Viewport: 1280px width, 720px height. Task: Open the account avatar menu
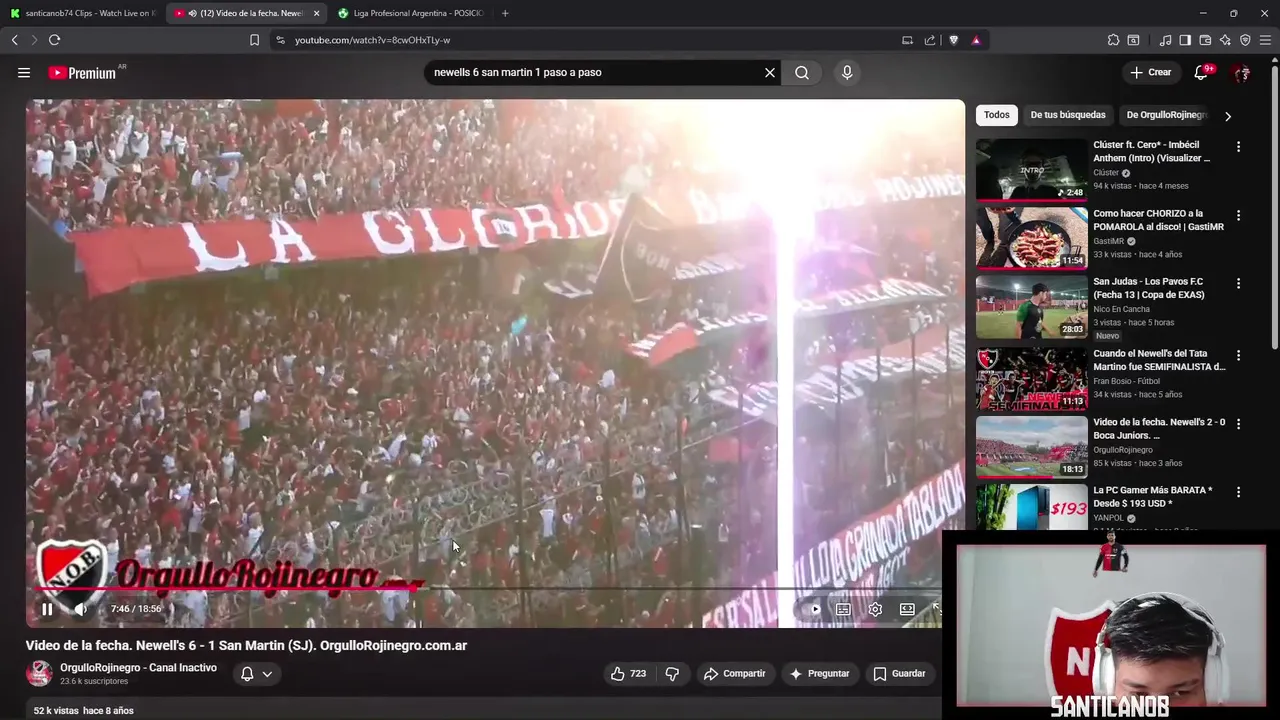pos(1241,73)
